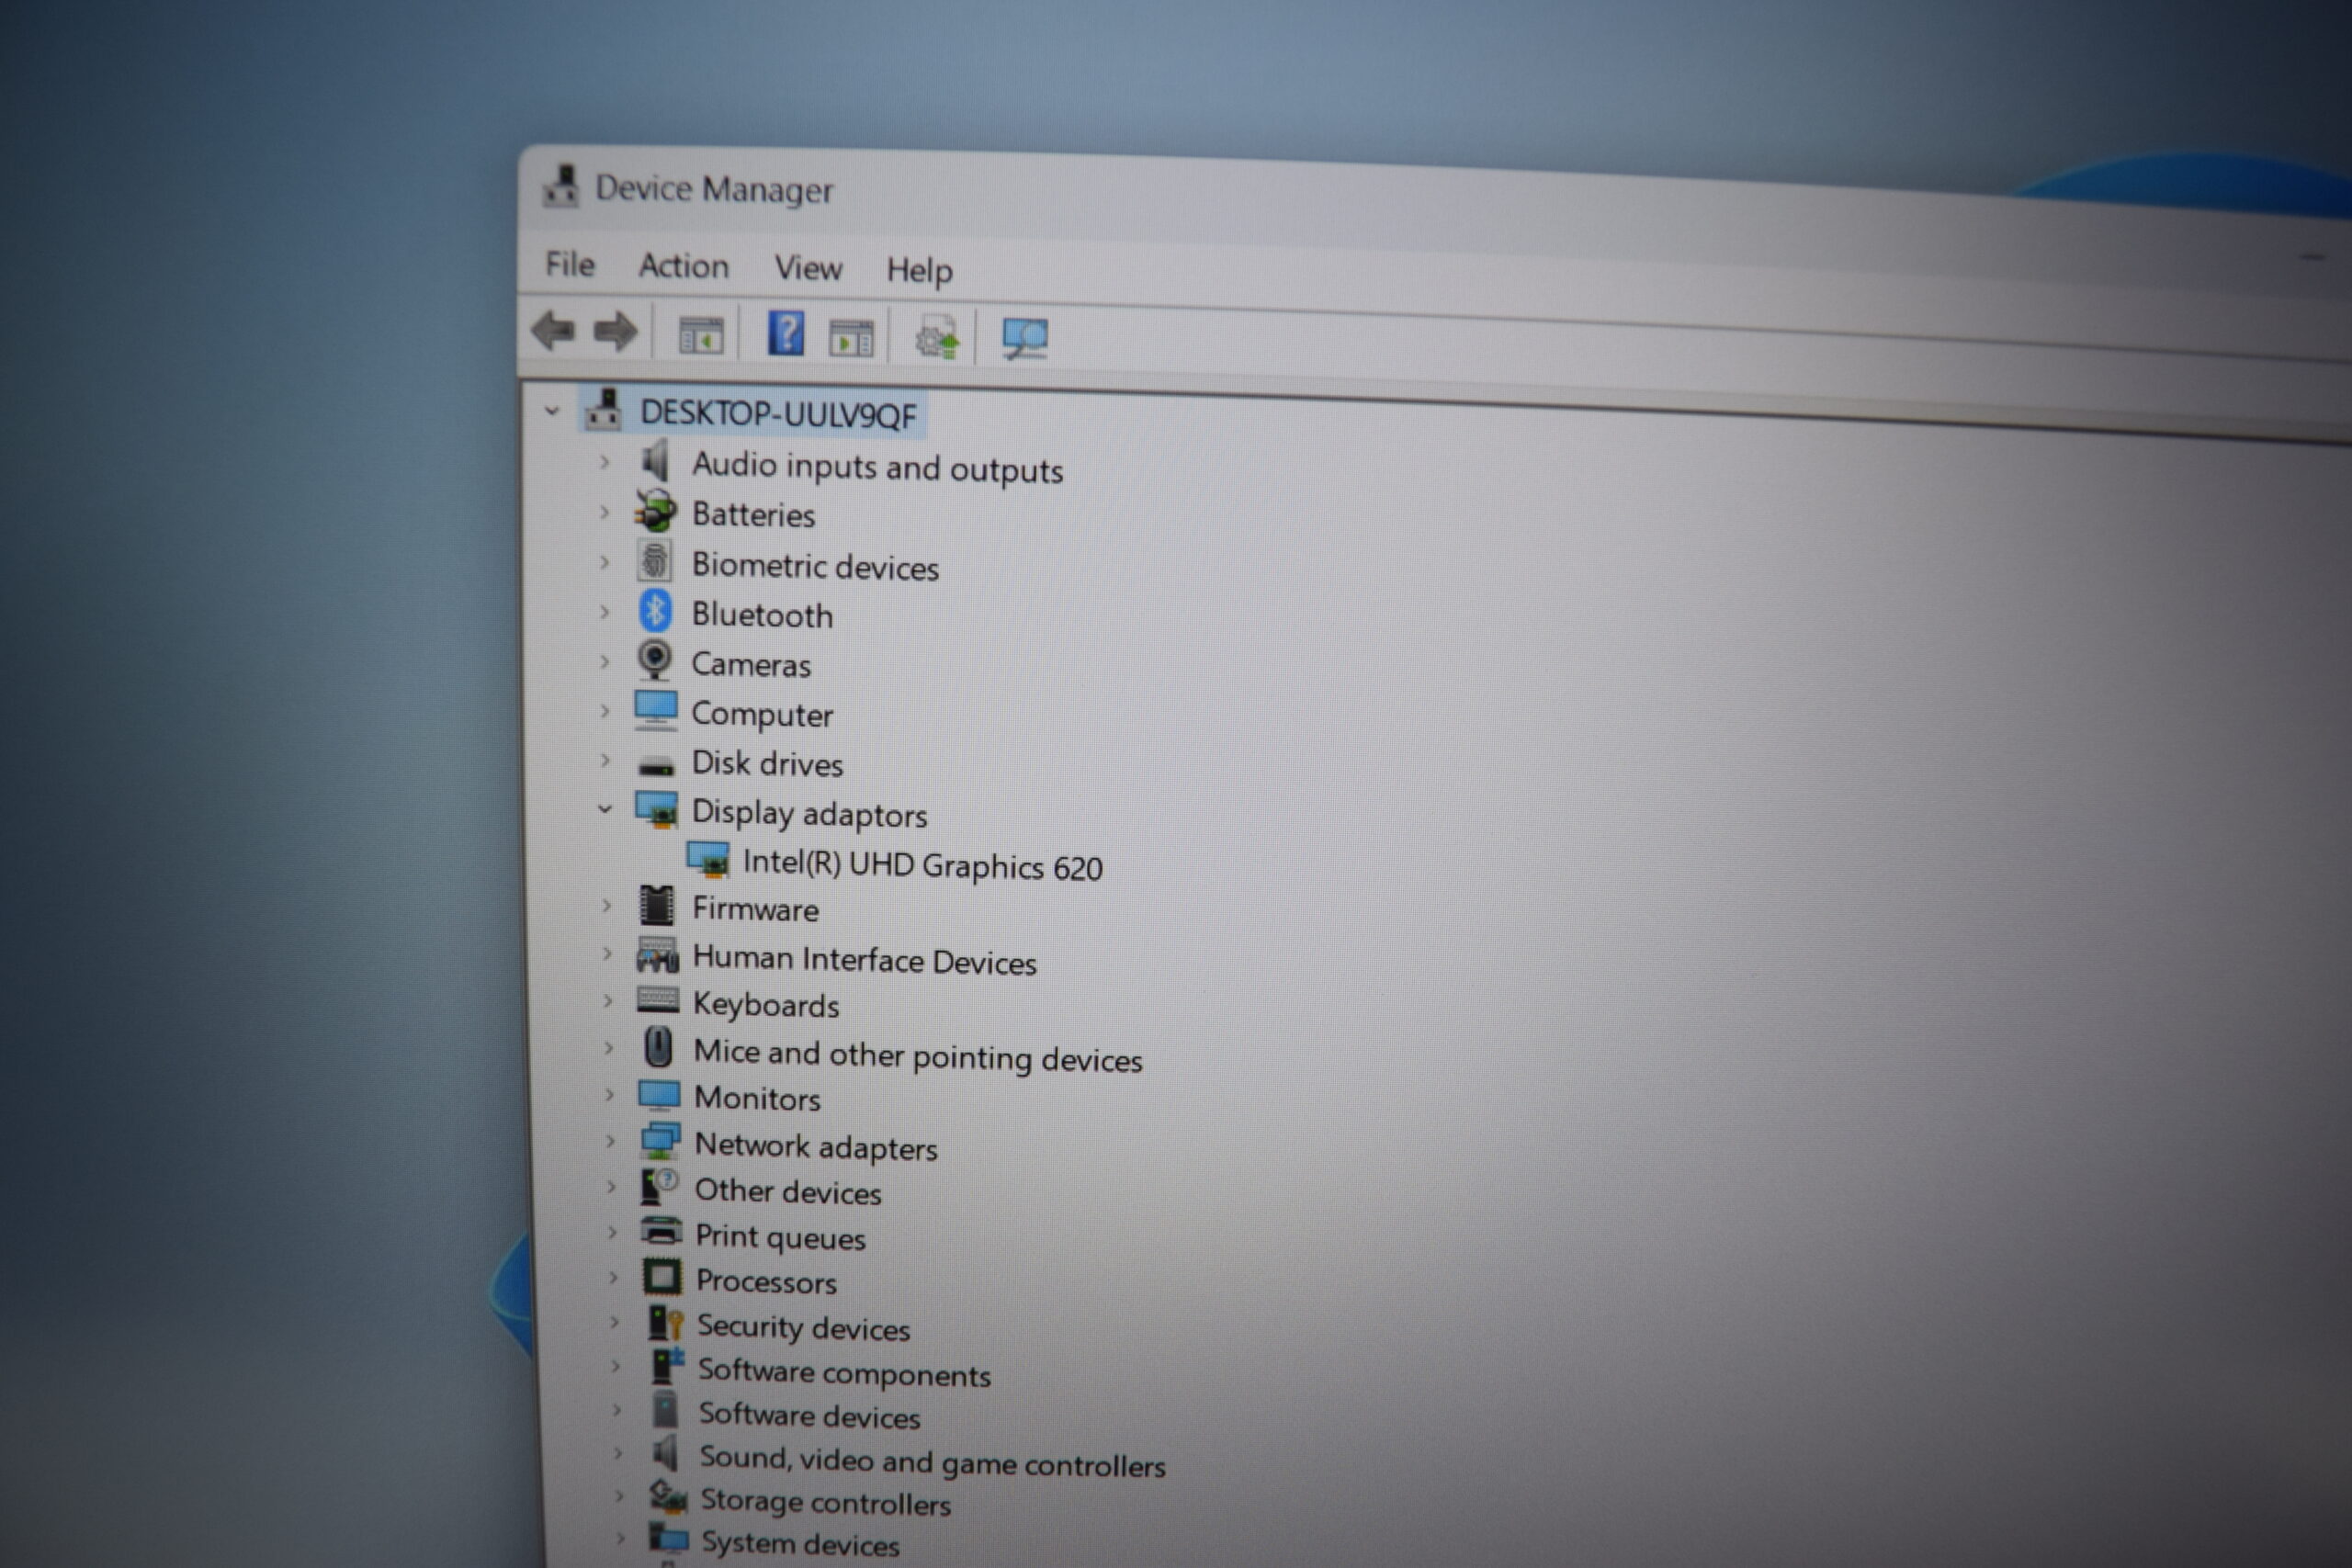Screen dimensions: 2352x1568
Task: Click the Keyboards category icon
Action: tap(658, 1001)
